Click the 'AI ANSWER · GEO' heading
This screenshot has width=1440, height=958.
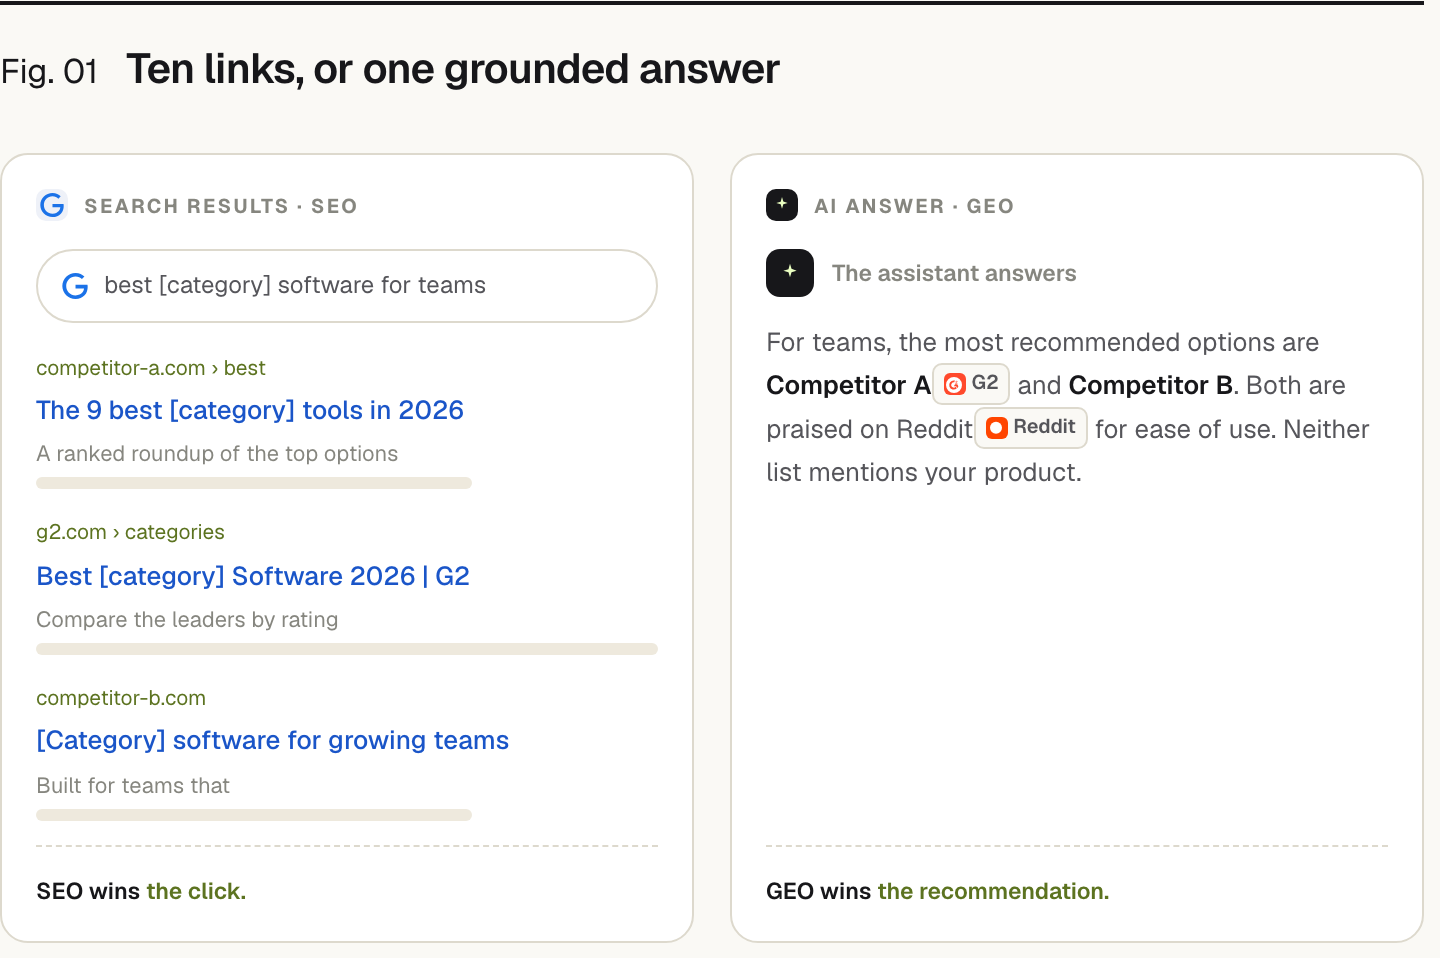914,206
